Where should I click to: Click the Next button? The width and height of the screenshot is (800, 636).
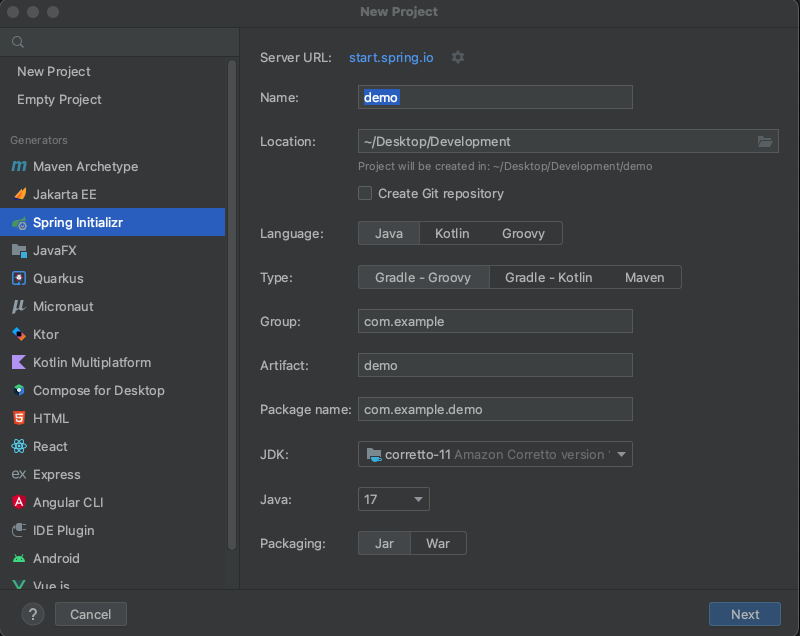(744, 614)
